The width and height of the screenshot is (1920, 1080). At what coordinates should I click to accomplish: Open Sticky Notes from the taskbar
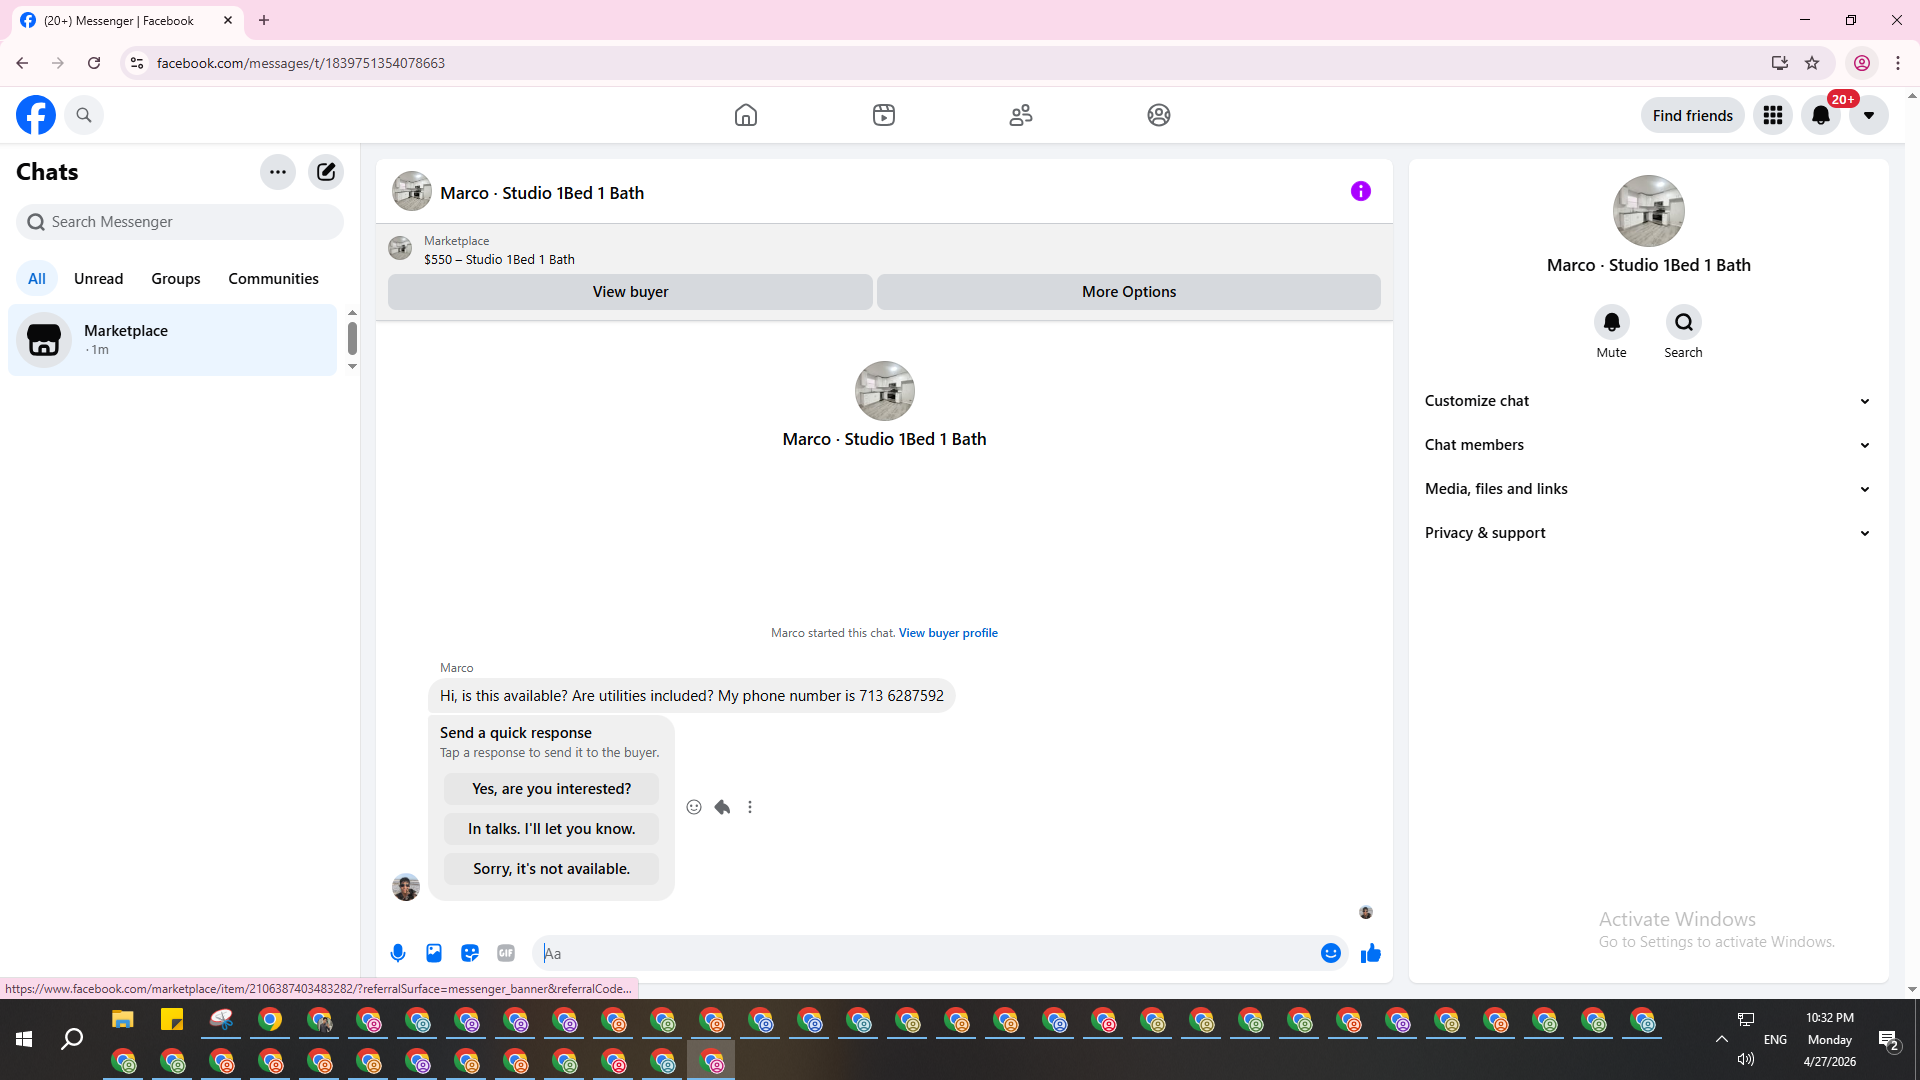(x=172, y=1020)
